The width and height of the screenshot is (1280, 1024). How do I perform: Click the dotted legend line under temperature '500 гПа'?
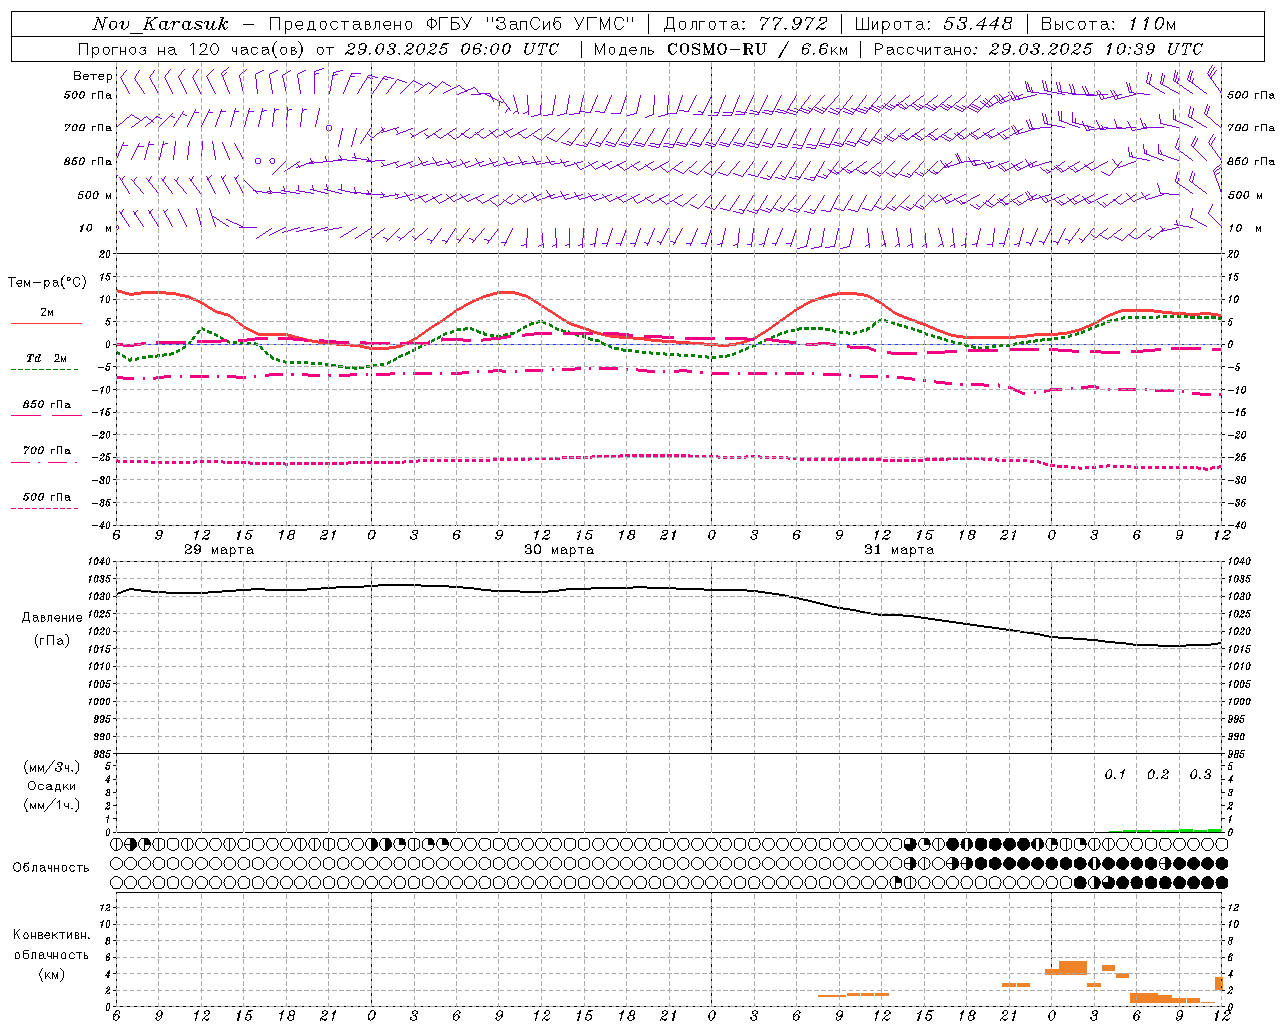coord(45,508)
